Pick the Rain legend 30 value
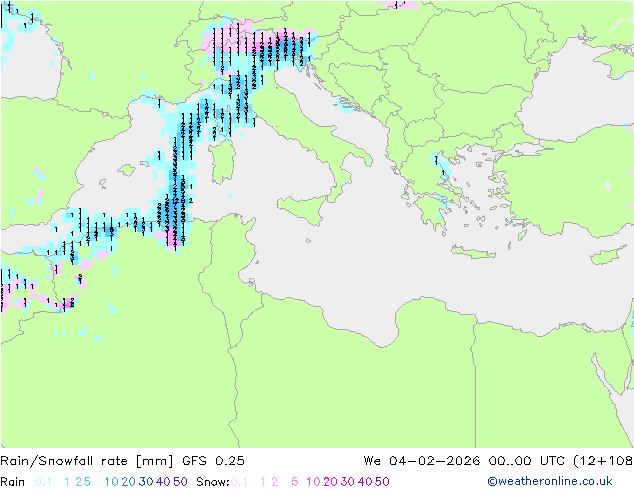Image resolution: width=634 pixels, height=490 pixels. tap(146, 482)
